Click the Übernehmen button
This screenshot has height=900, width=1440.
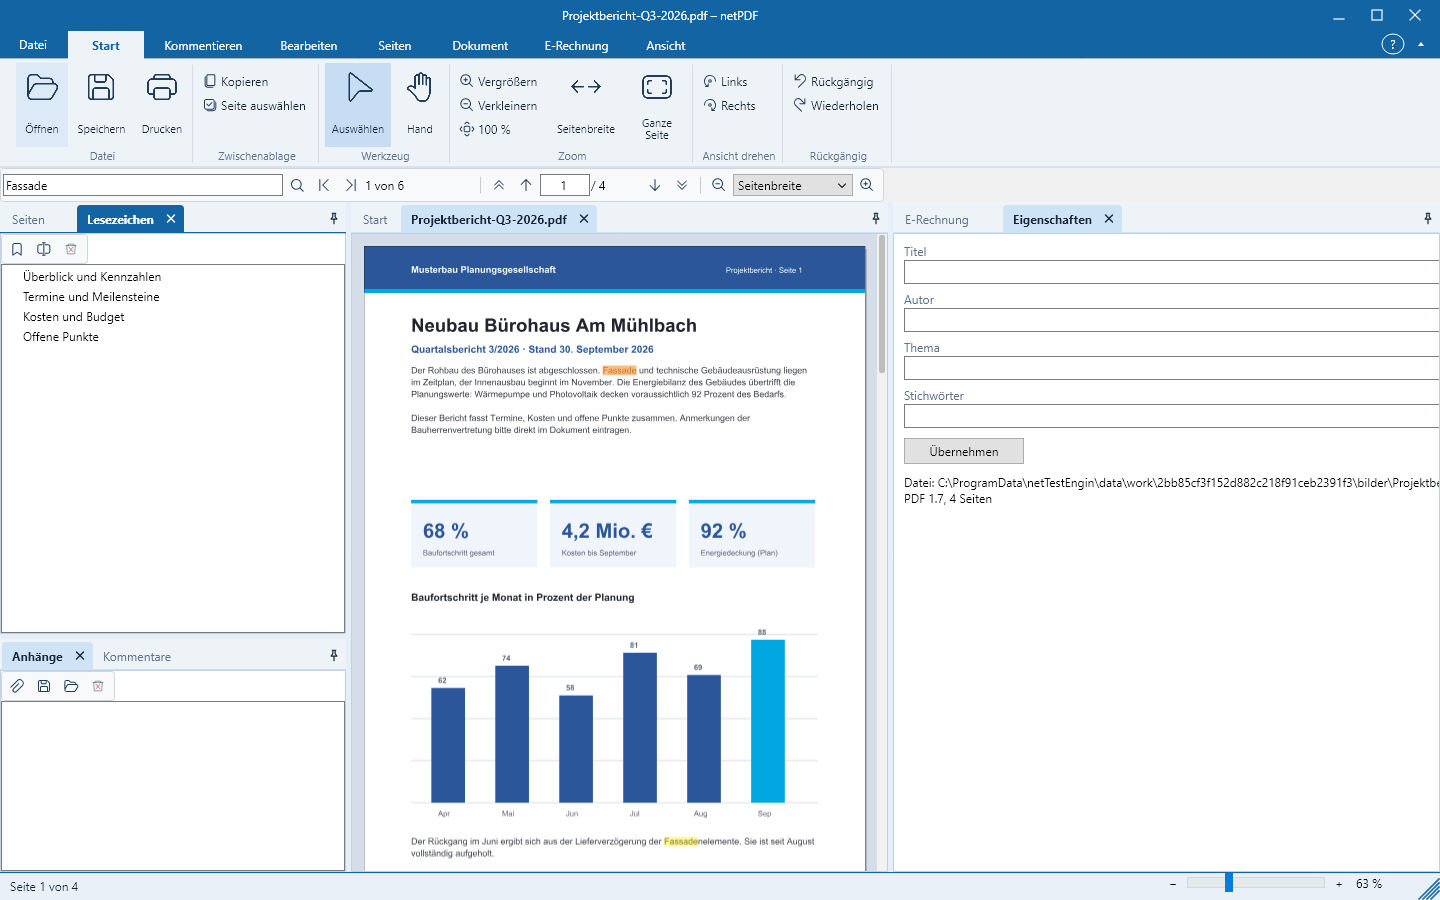(964, 451)
